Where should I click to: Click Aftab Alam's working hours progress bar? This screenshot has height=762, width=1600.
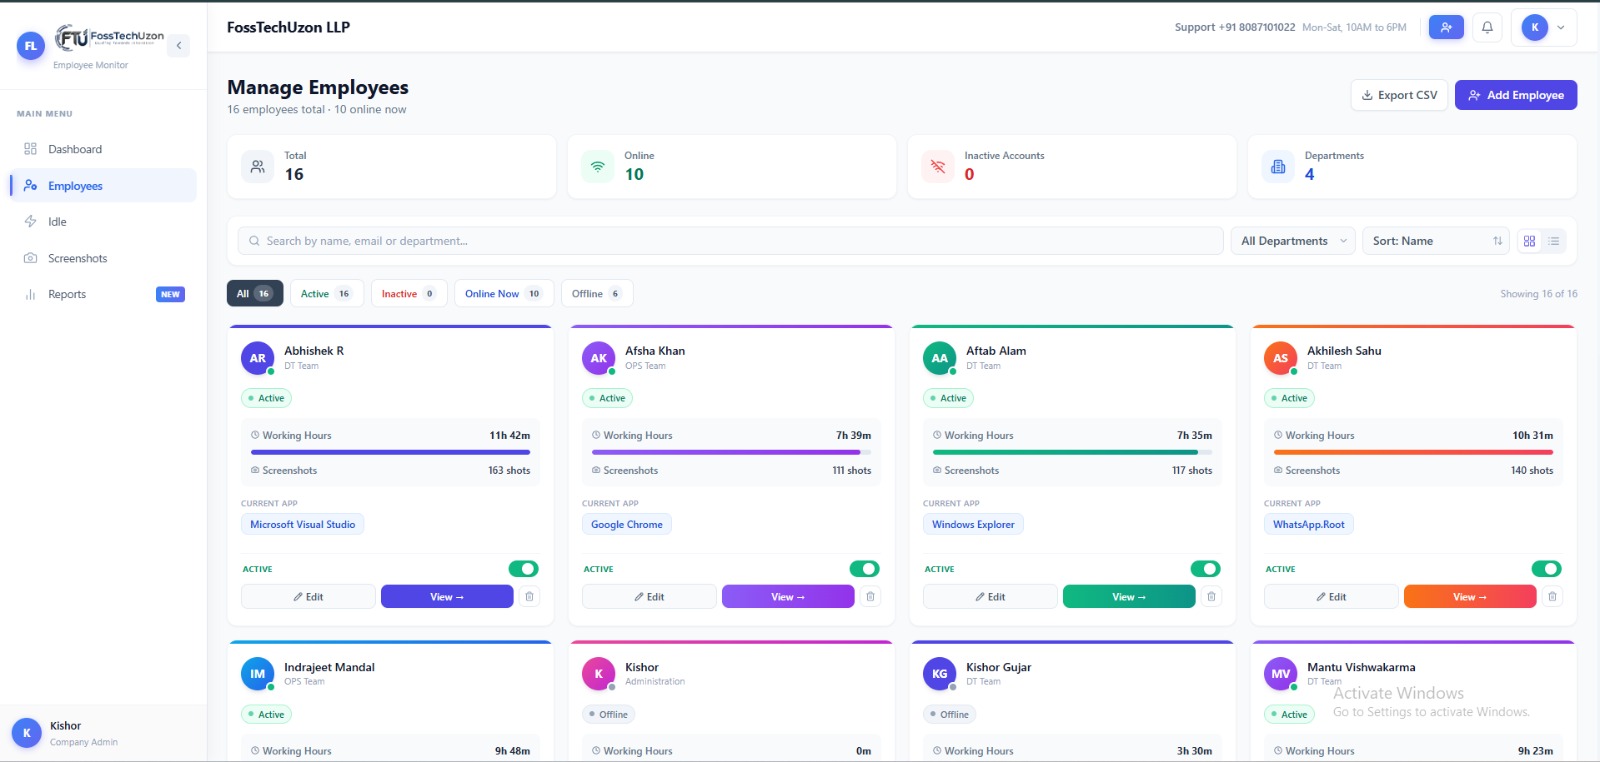(x=1072, y=452)
